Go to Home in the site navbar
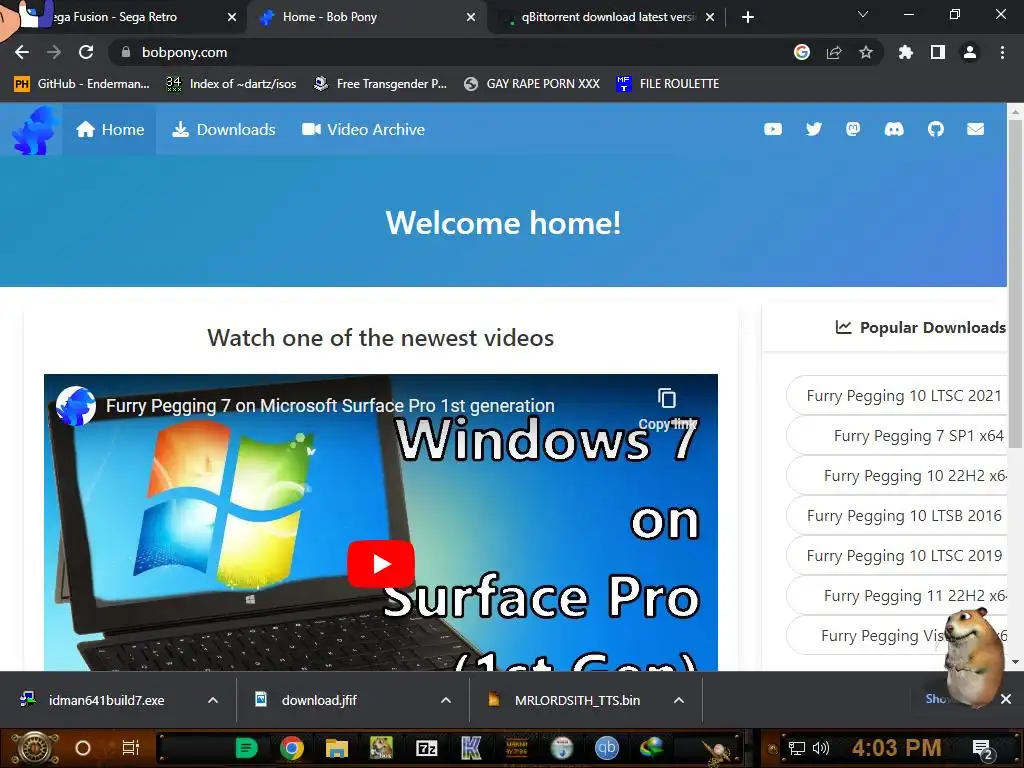 click(x=110, y=129)
